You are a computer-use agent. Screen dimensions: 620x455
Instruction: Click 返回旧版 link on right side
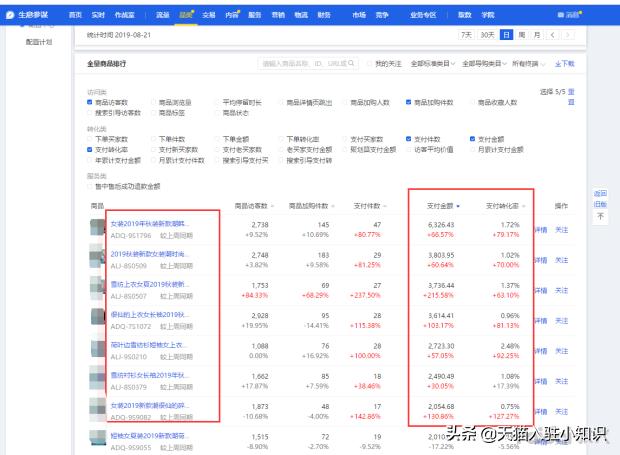600,198
